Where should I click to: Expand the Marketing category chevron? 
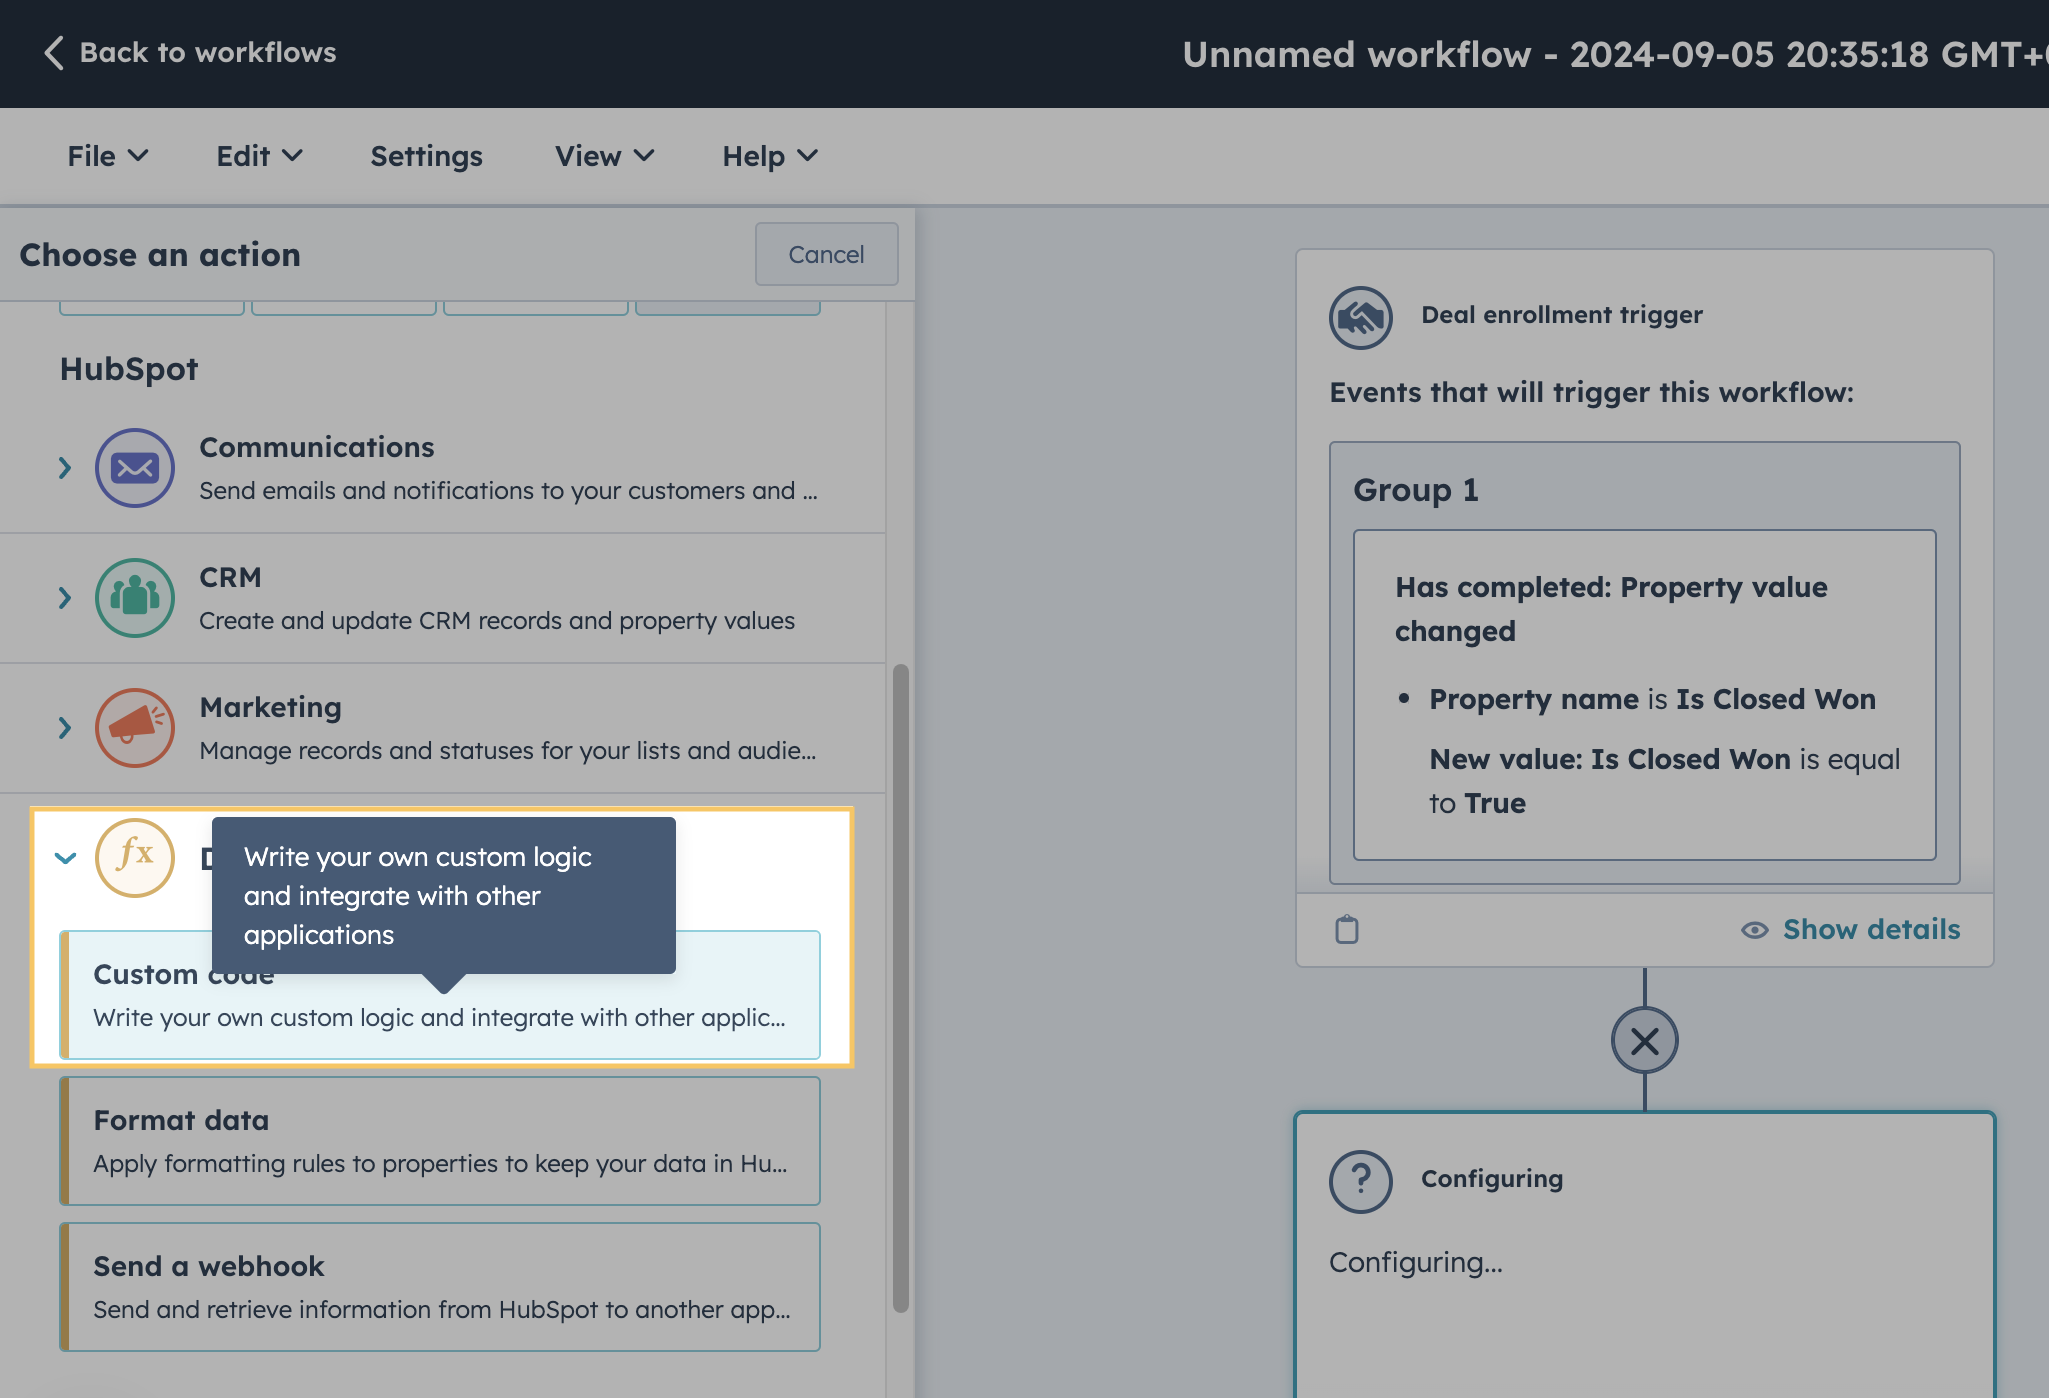click(65, 728)
